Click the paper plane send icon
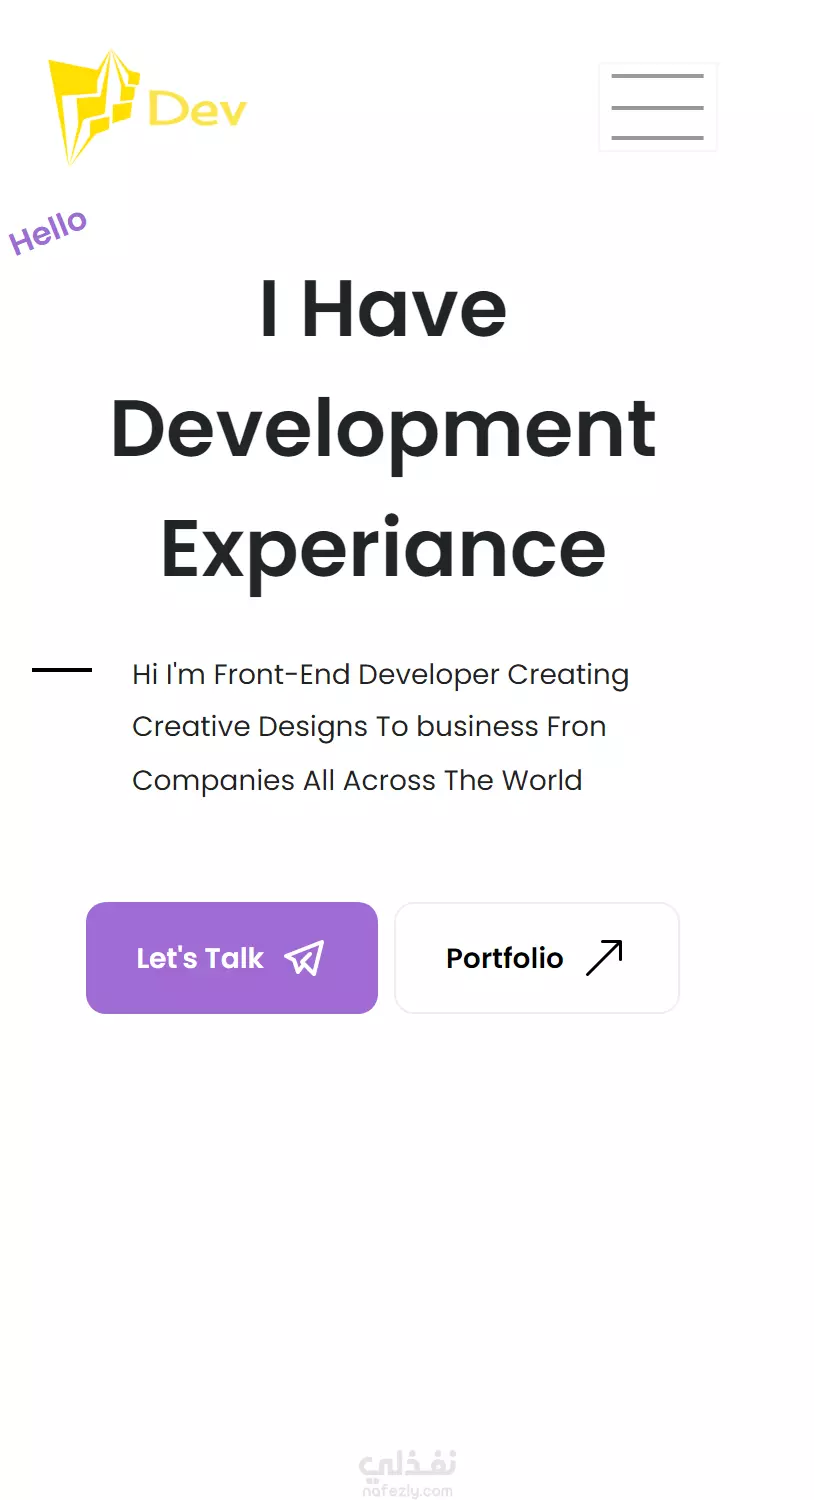Viewport: 814px width, 1500px height. 305,958
